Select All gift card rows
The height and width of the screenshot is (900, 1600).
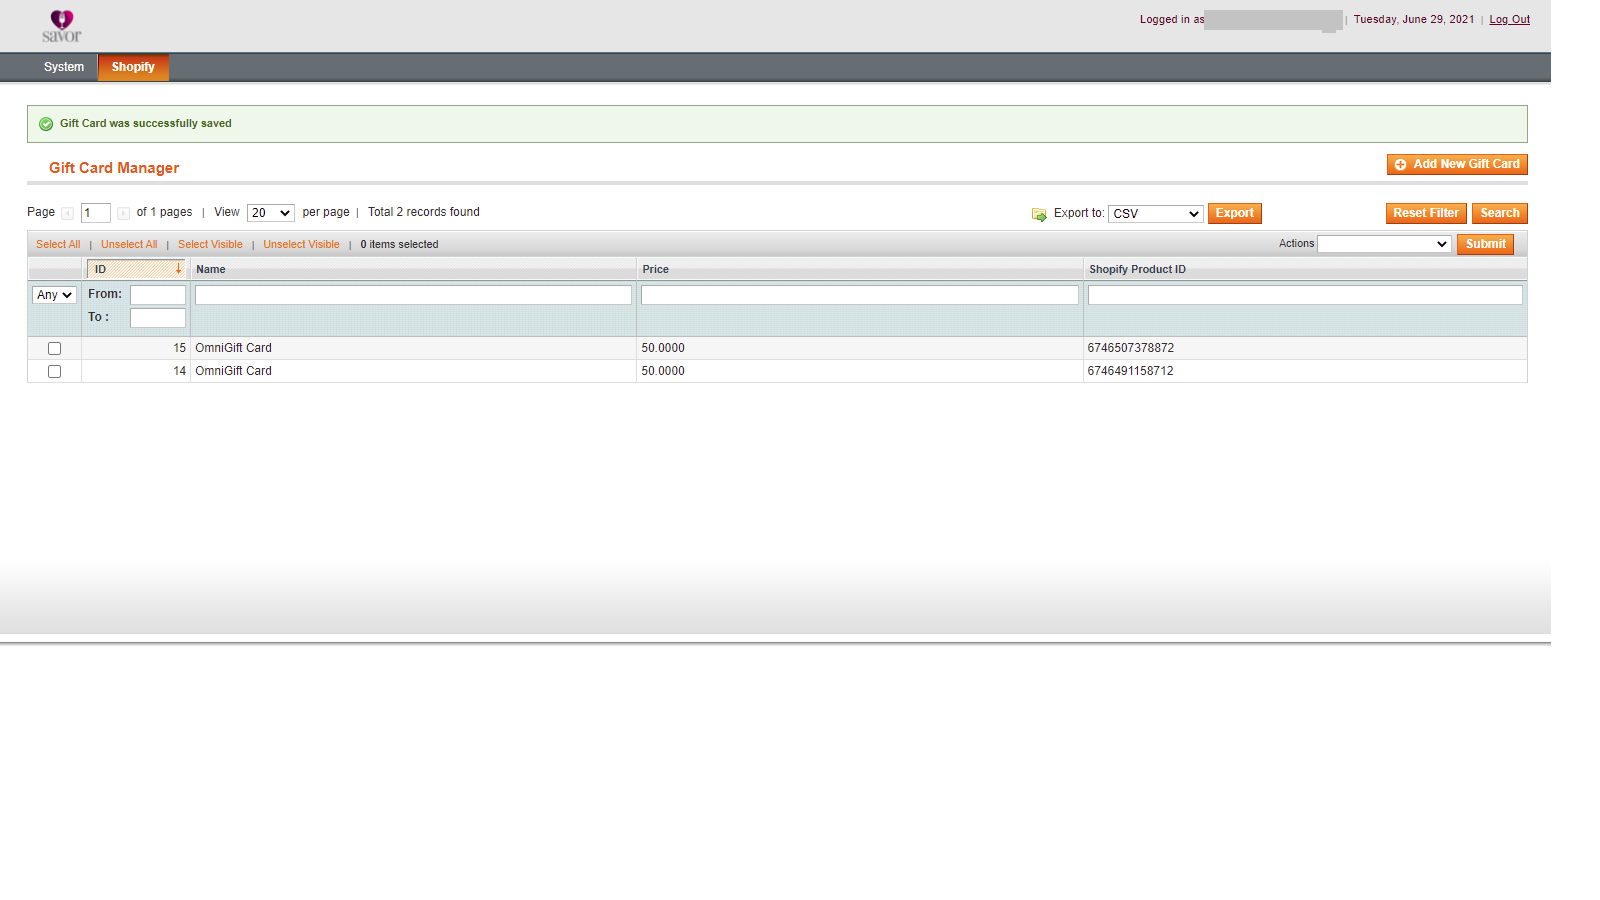tap(57, 244)
